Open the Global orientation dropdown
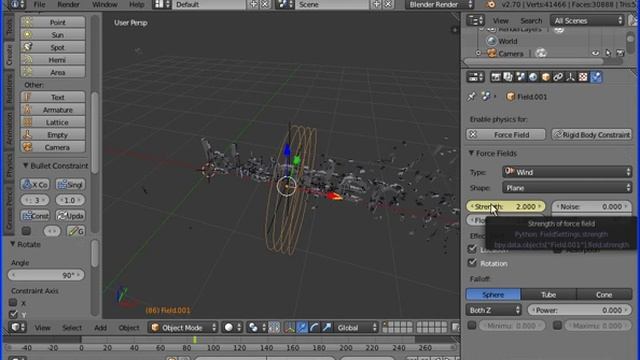Image resolution: width=640 pixels, height=360 pixels. click(x=356, y=327)
